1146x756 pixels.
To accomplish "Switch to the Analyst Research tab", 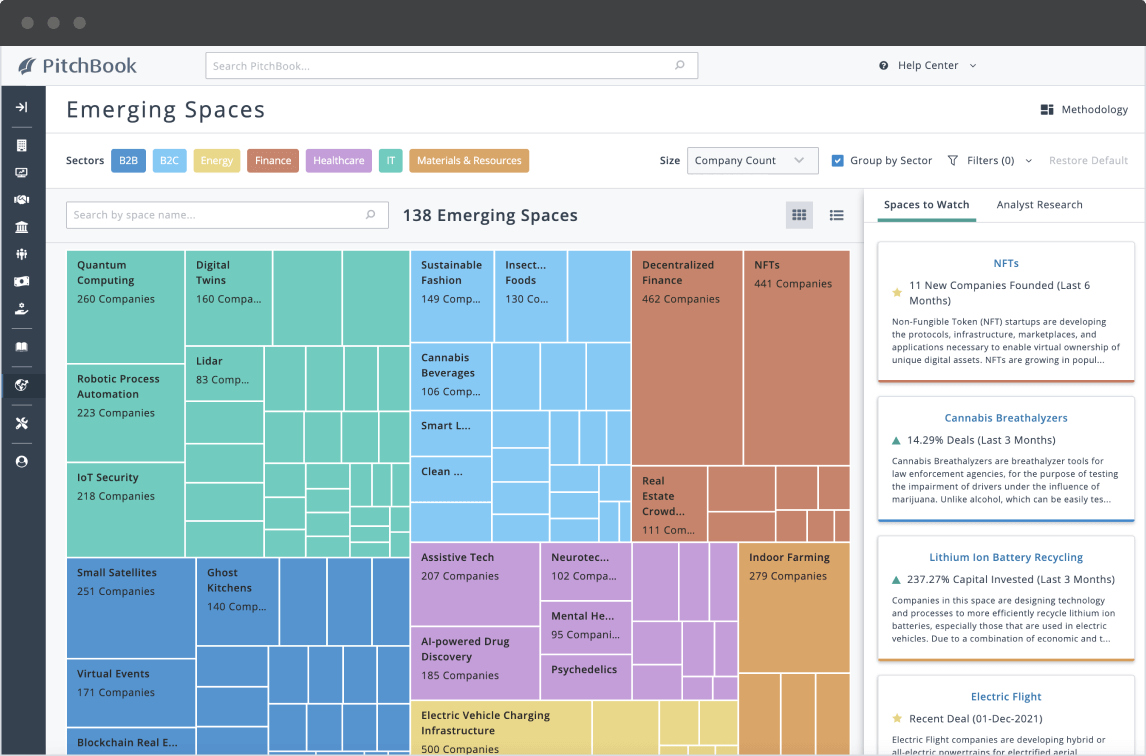I will 1039,205.
